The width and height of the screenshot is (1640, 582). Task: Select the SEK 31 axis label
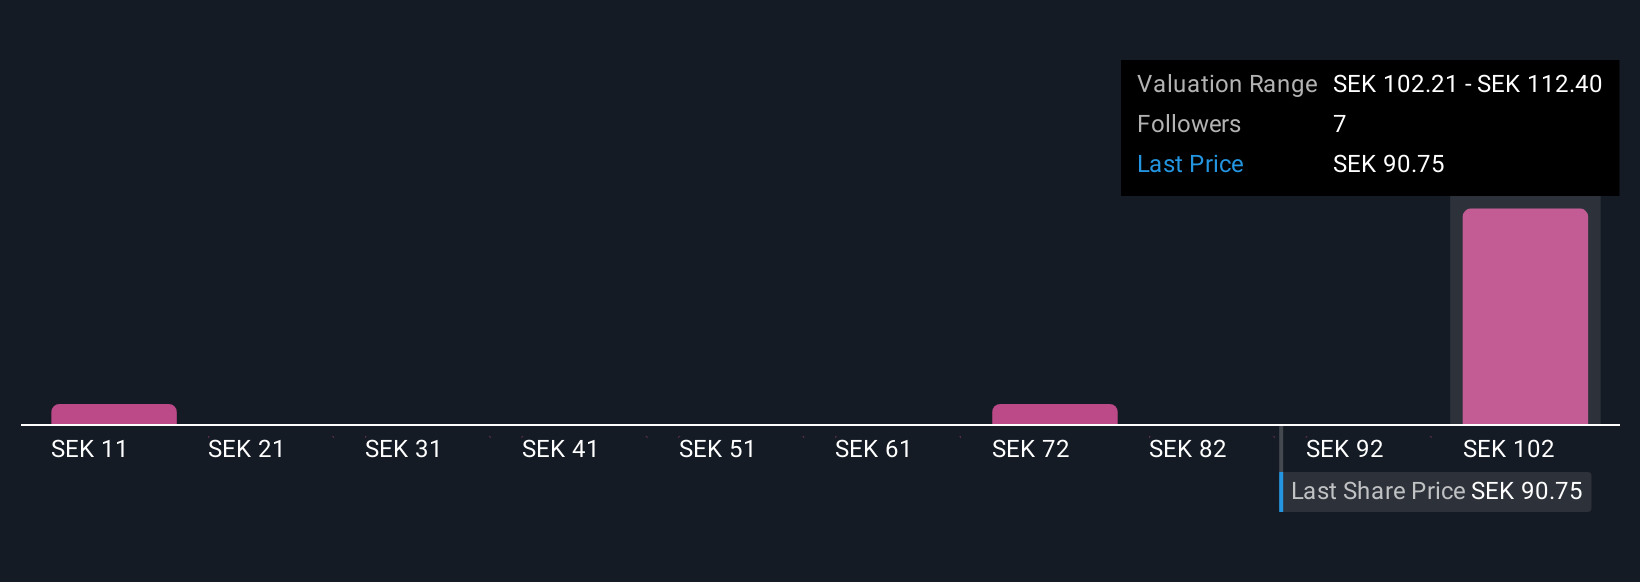click(403, 449)
